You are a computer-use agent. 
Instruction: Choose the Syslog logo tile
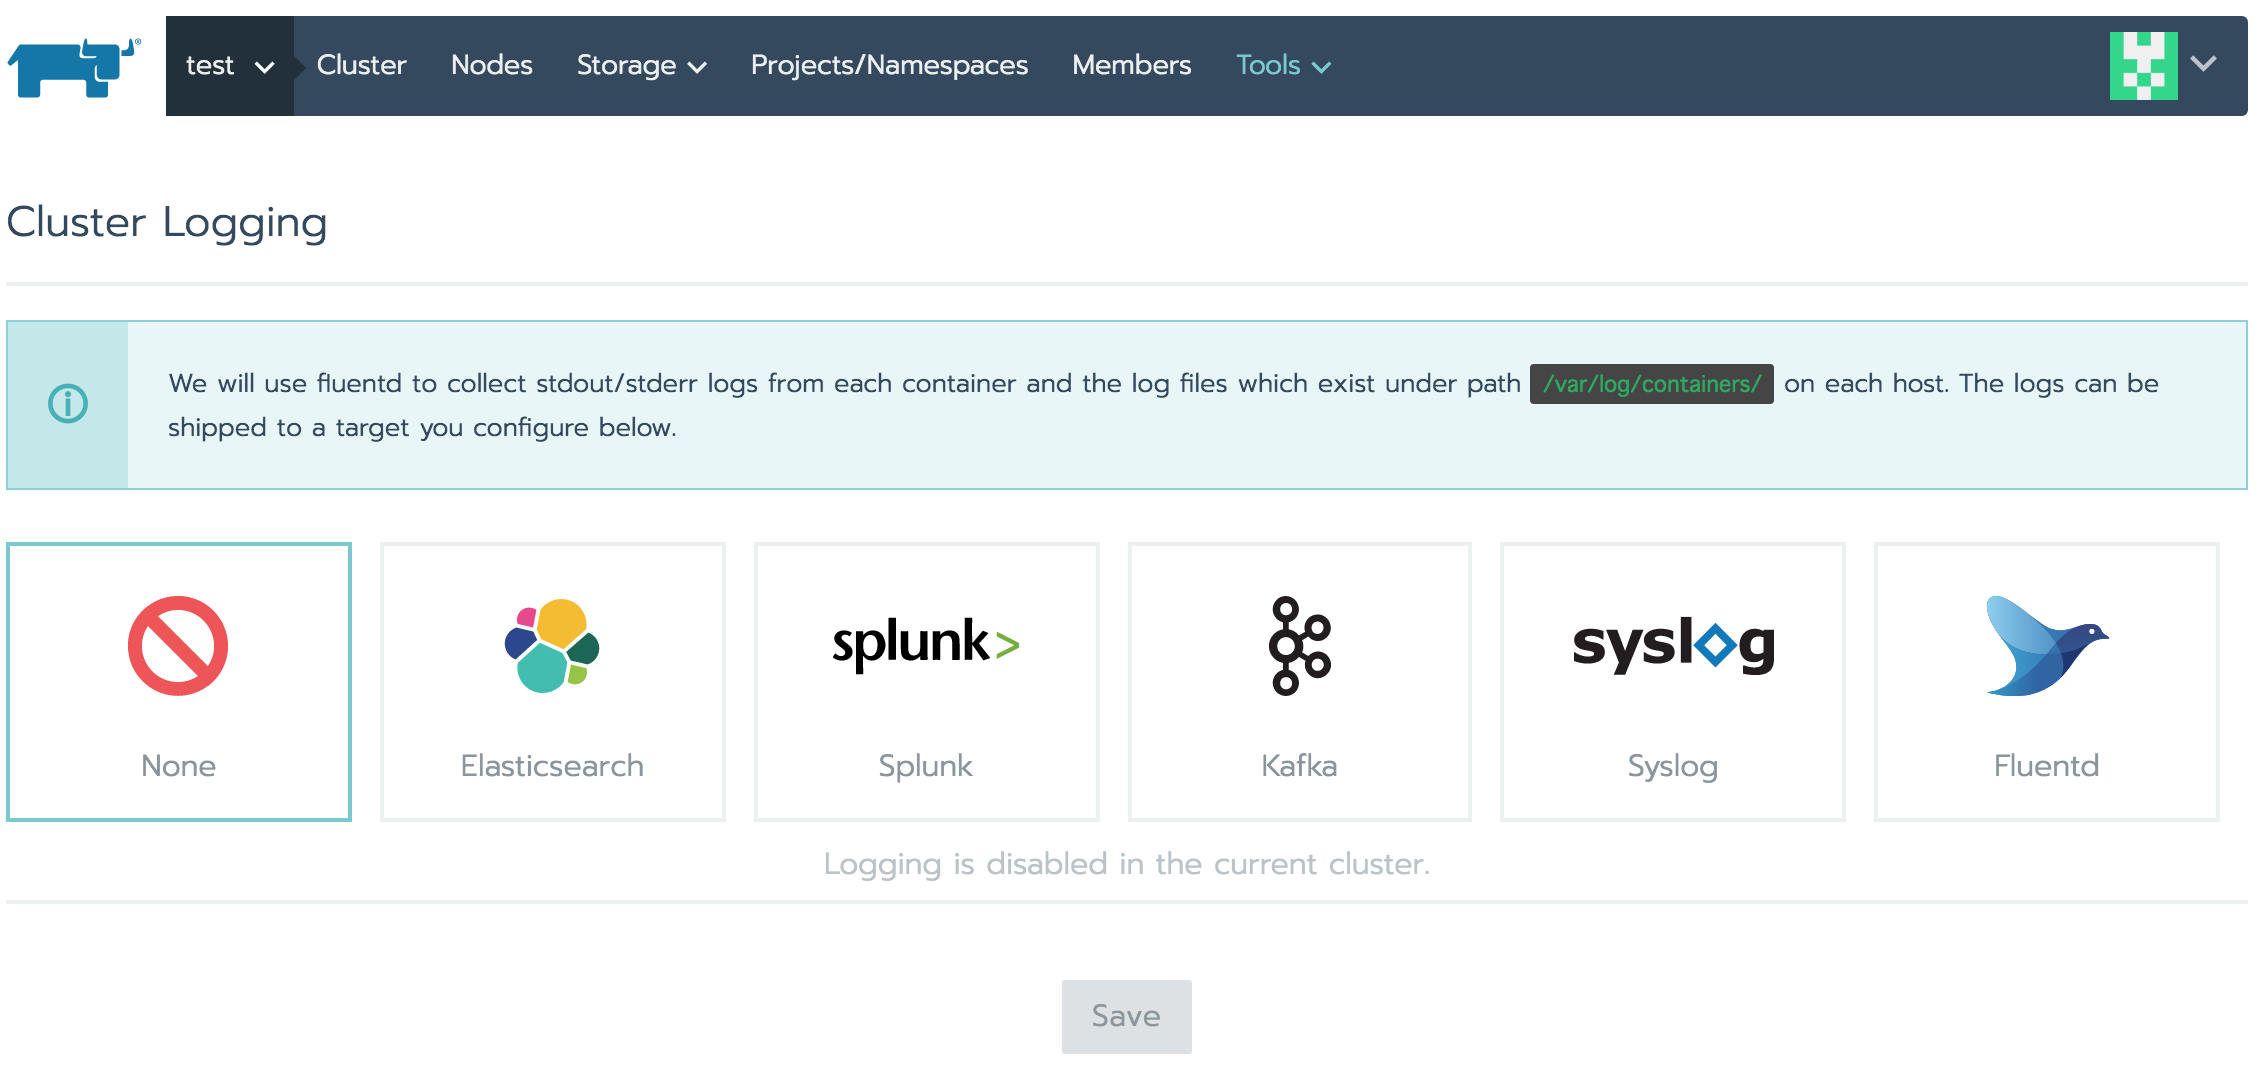pos(1673,645)
